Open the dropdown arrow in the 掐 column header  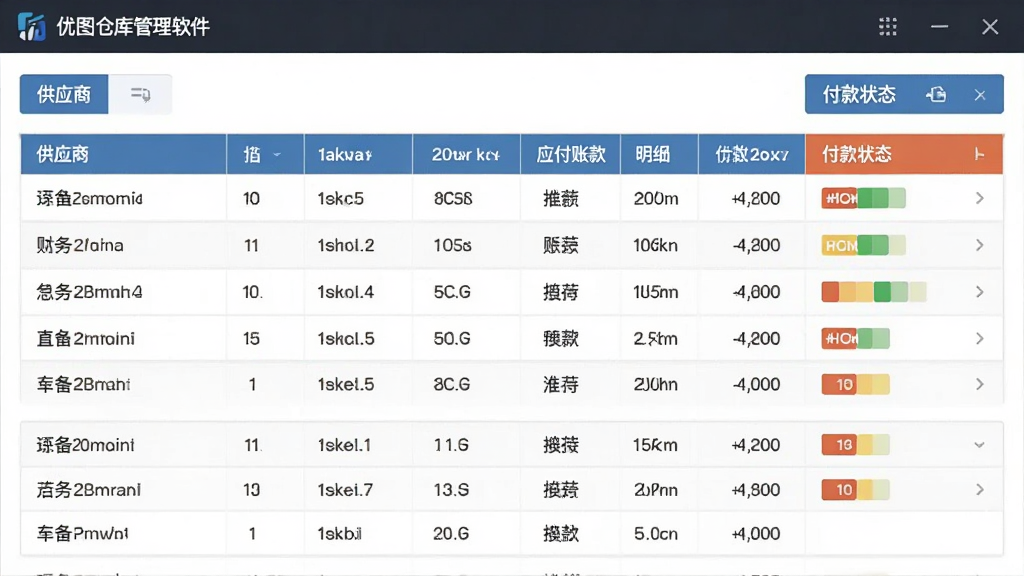pyautogui.click(x=277, y=155)
